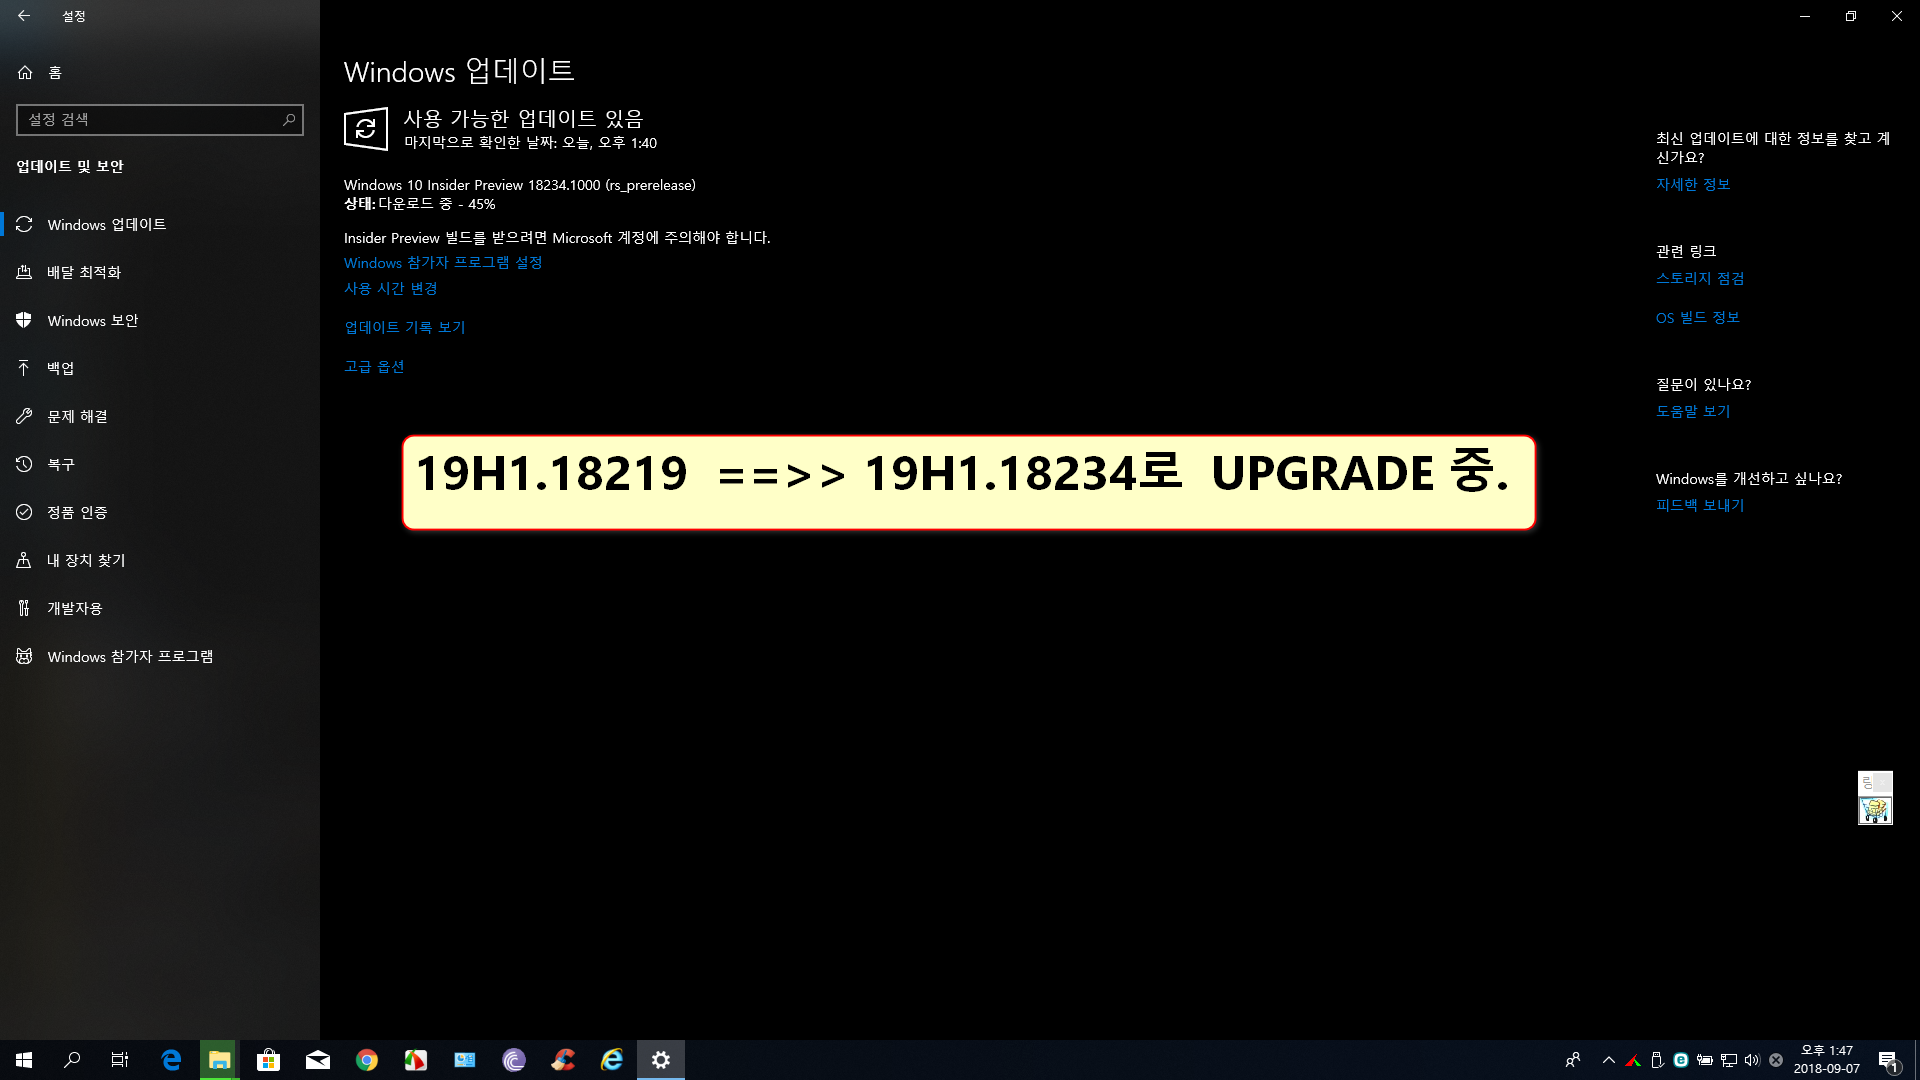Click the 도움말 보기 help link

[x=1693, y=411]
